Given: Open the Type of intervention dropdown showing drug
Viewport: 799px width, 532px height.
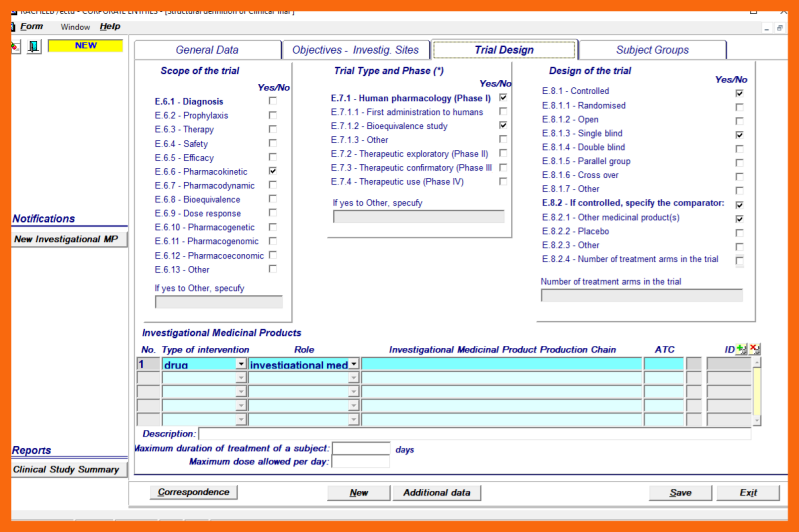Looking at the screenshot, I should point(241,364).
